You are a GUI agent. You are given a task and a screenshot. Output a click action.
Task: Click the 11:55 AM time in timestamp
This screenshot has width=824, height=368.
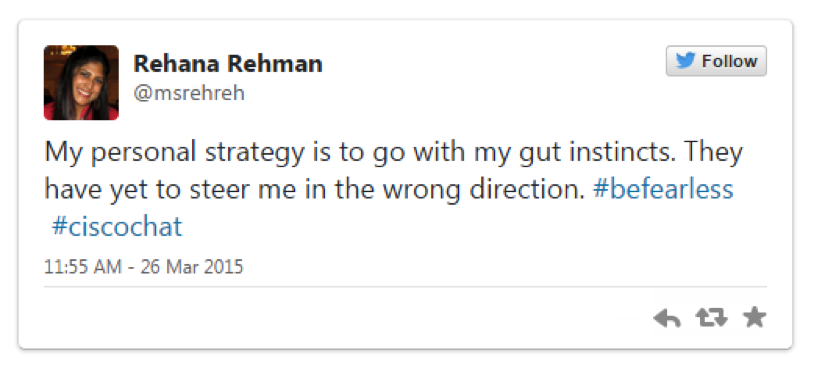click(x=83, y=267)
